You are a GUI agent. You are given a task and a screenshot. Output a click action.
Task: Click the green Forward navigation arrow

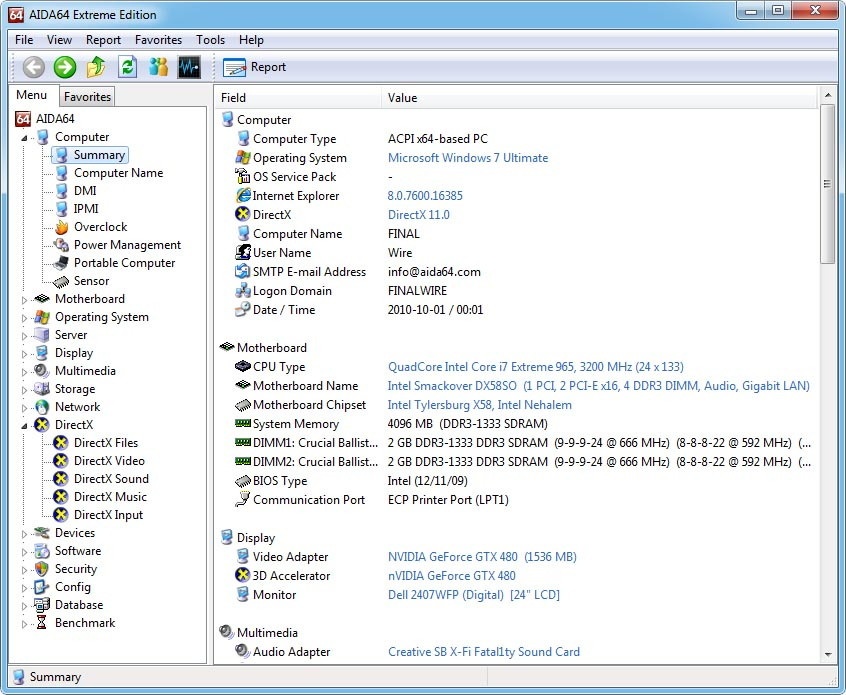tap(65, 67)
